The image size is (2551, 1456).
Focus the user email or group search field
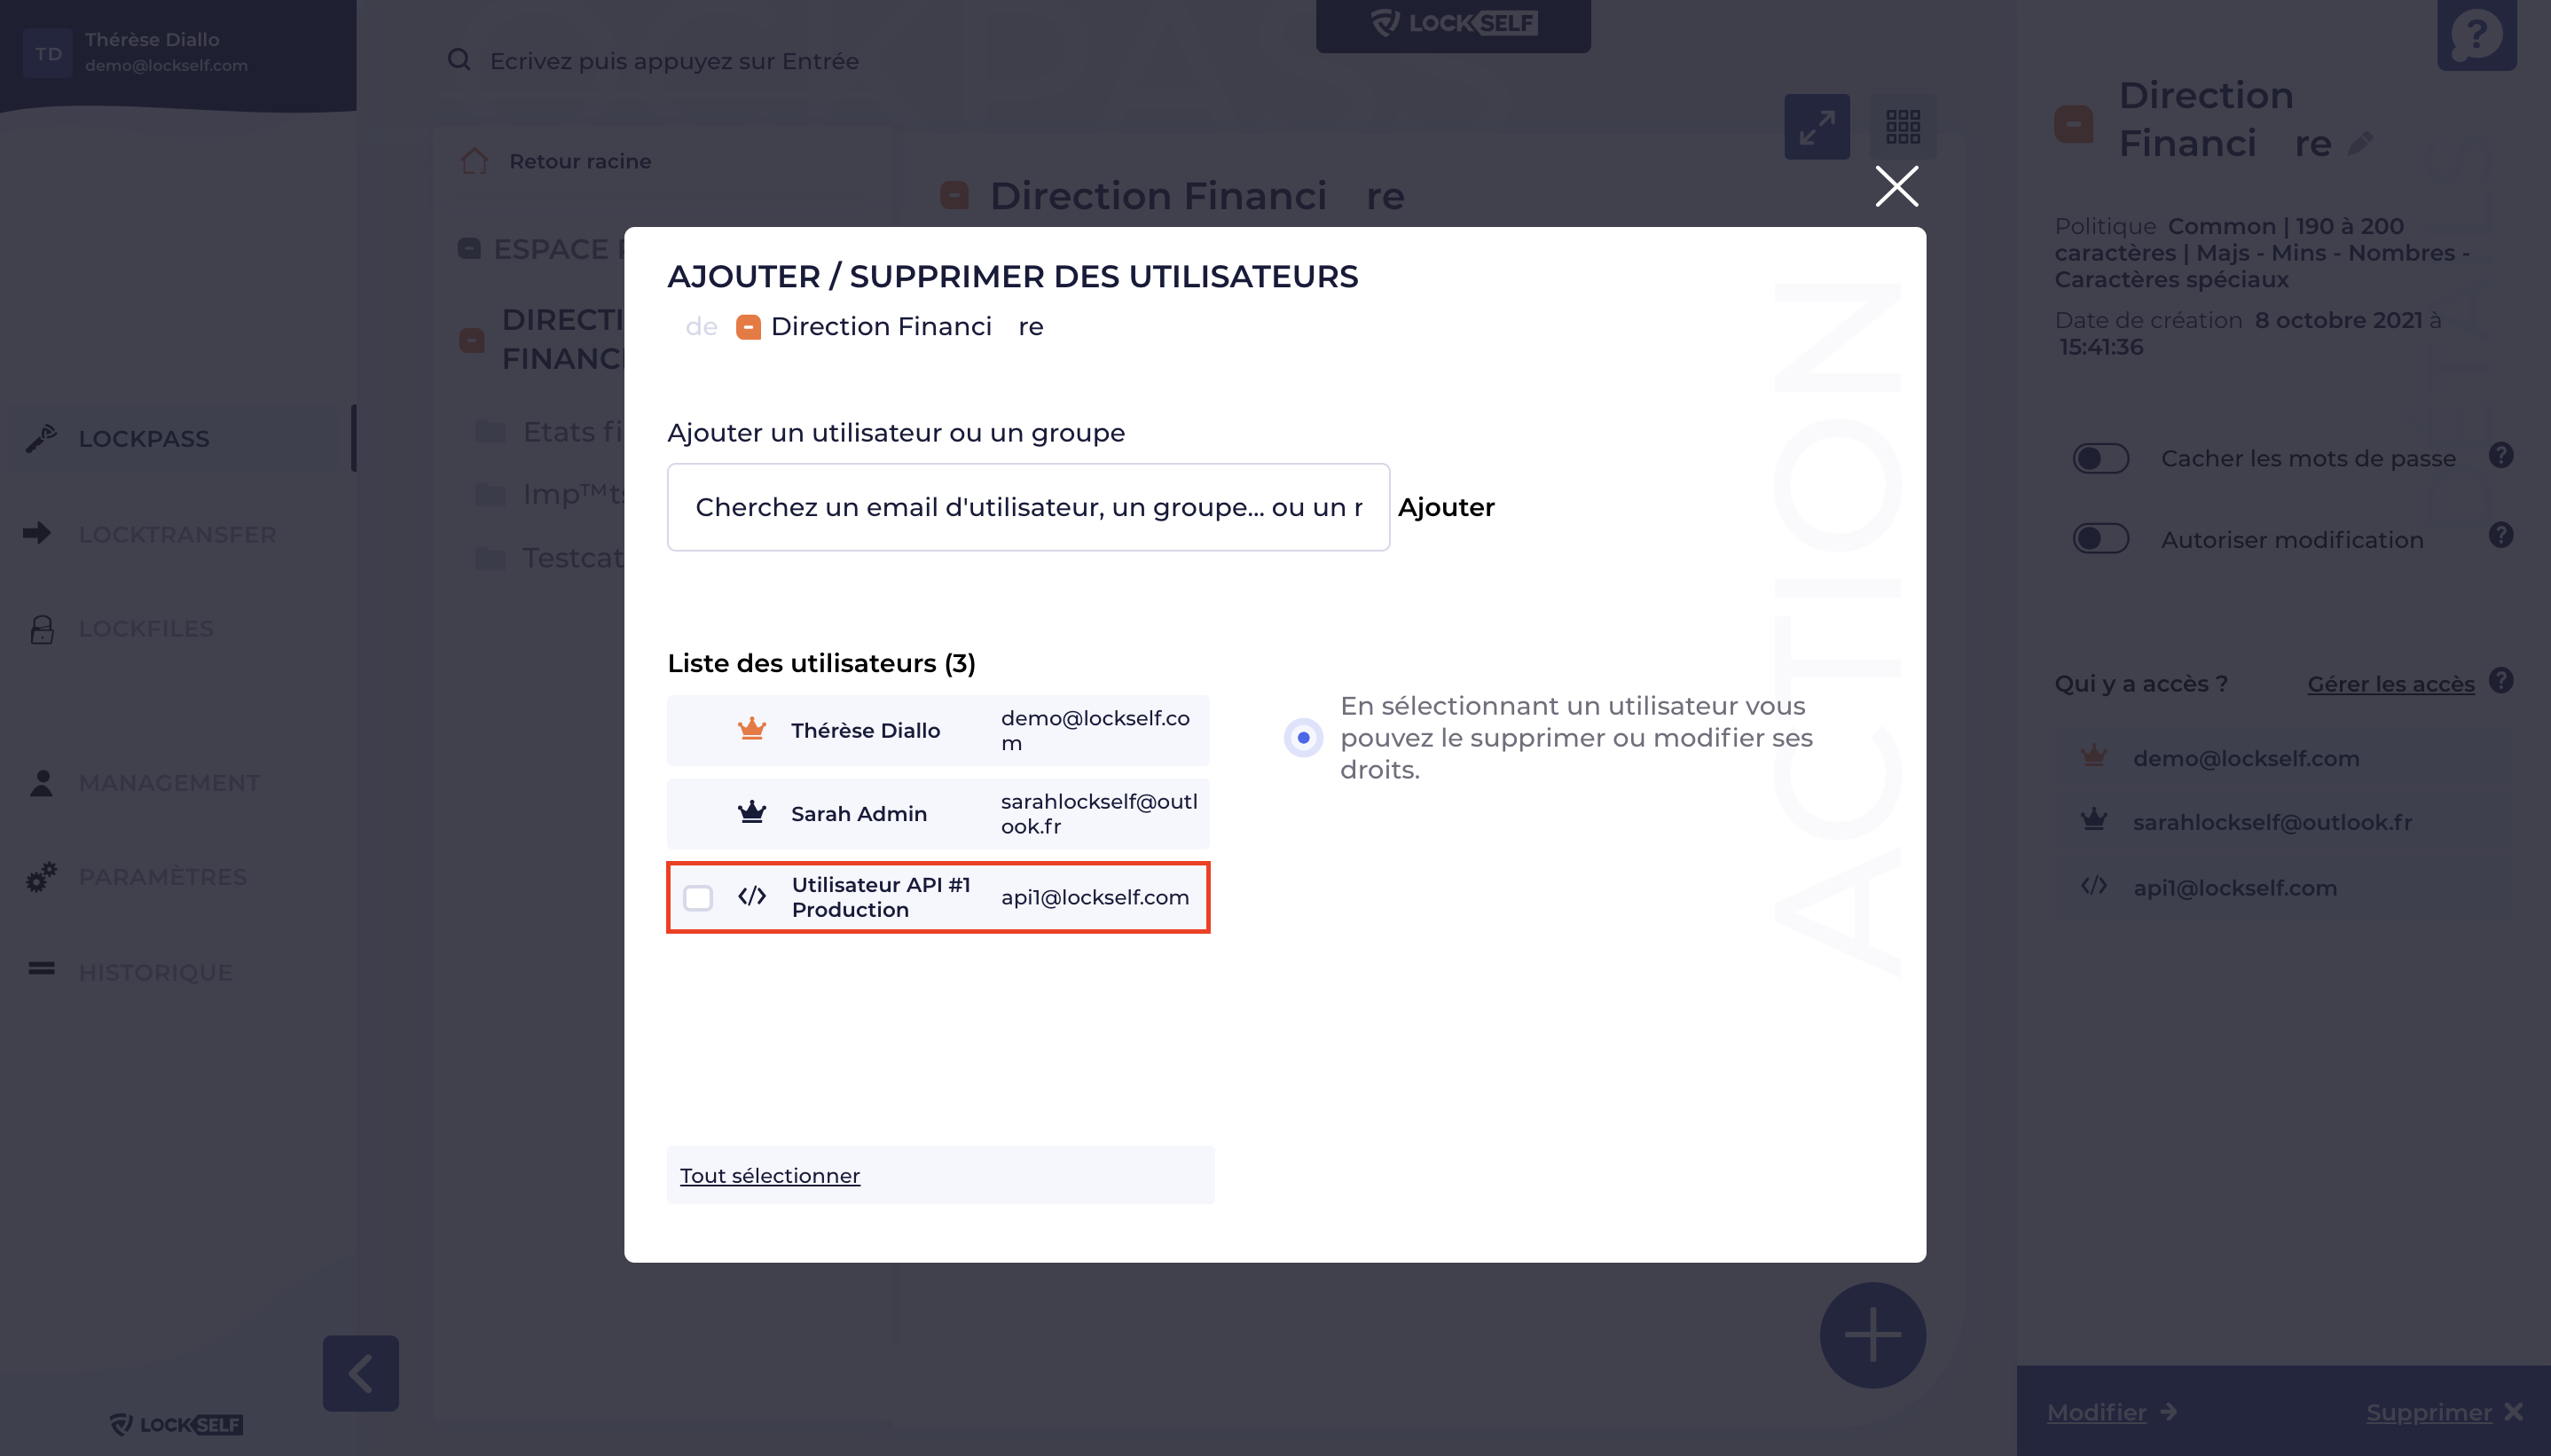1028,507
